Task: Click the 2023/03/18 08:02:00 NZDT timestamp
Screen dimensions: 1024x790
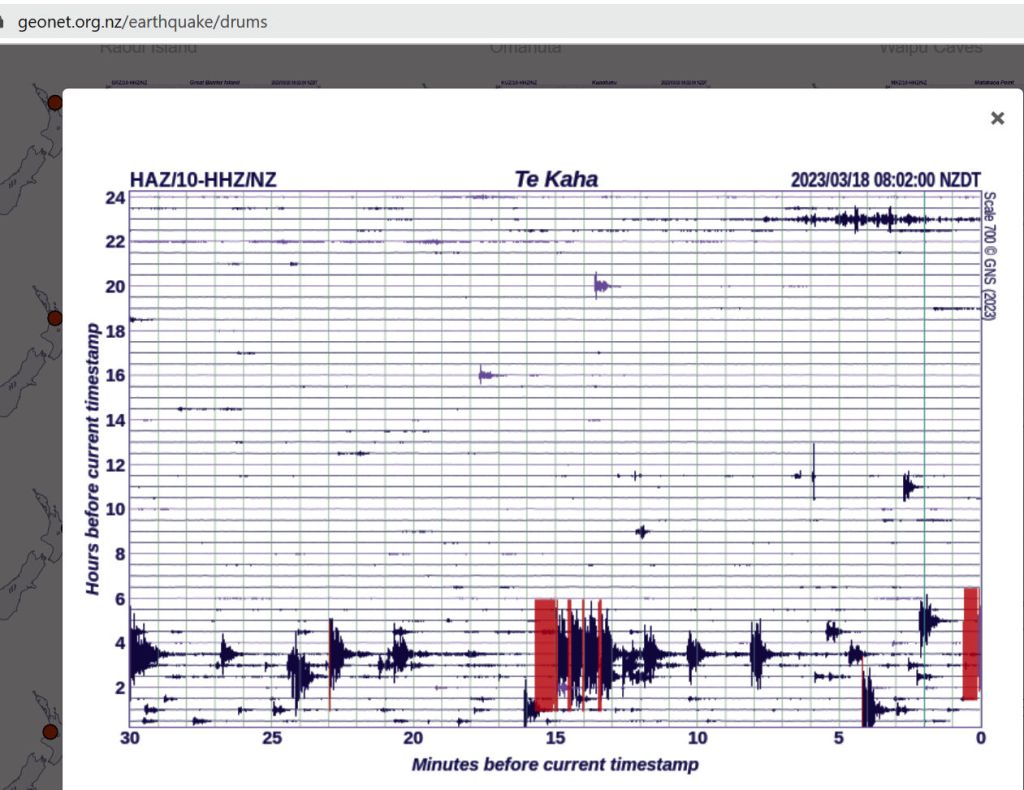Action: (884, 180)
